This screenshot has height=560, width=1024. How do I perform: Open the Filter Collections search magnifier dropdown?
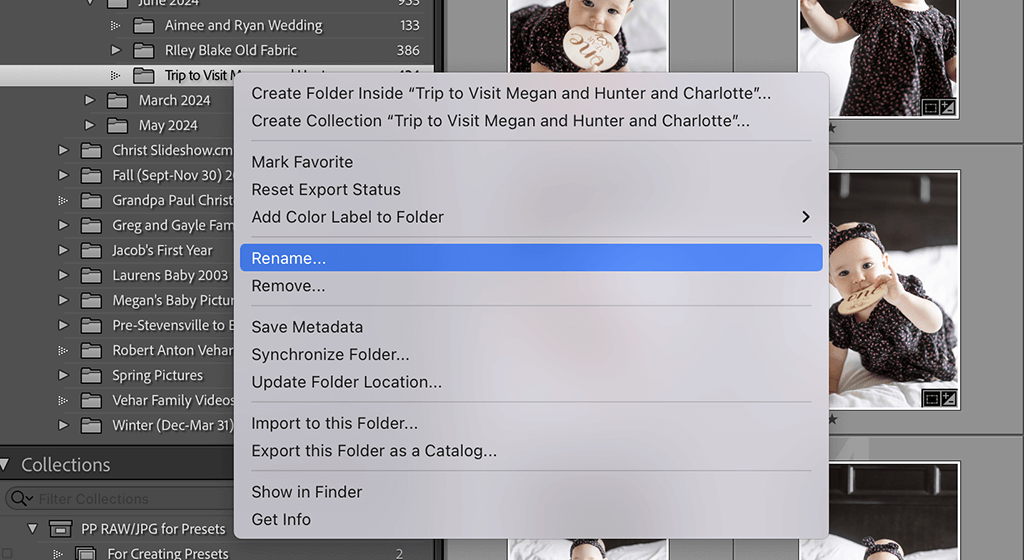22,499
